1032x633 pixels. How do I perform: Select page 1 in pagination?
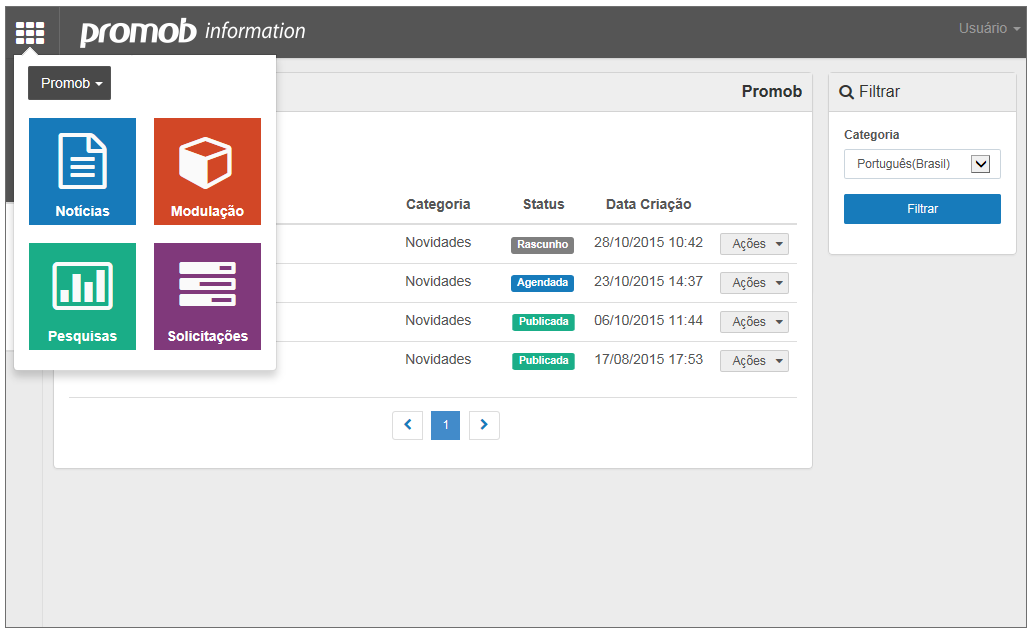click(x=446, y=425)
